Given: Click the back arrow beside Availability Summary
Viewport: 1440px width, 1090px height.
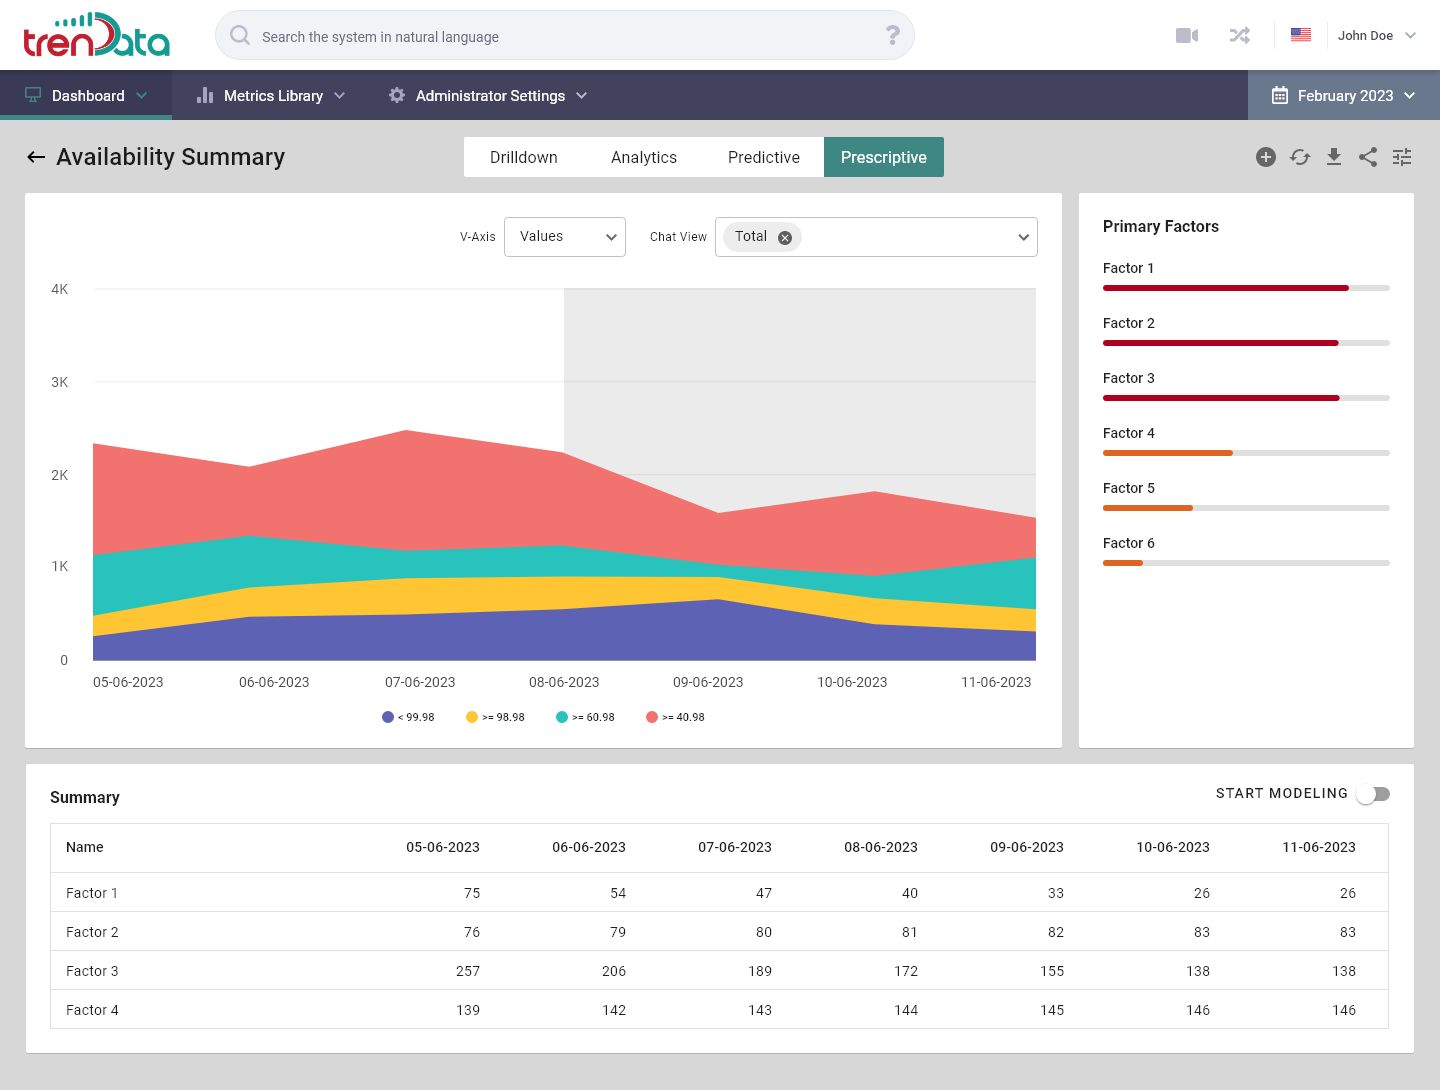Looking at the screenshot, I should point(36,157).
